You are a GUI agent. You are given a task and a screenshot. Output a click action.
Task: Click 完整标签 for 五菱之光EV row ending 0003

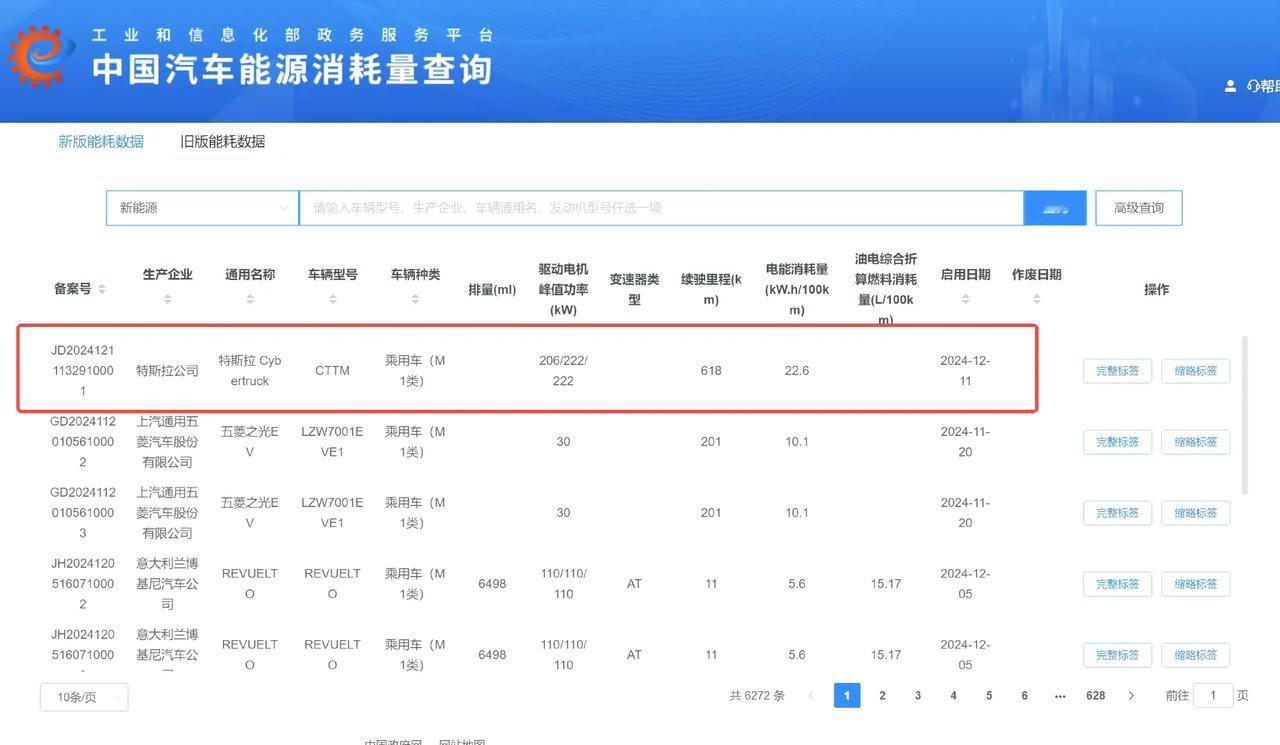coord(1117,513)
